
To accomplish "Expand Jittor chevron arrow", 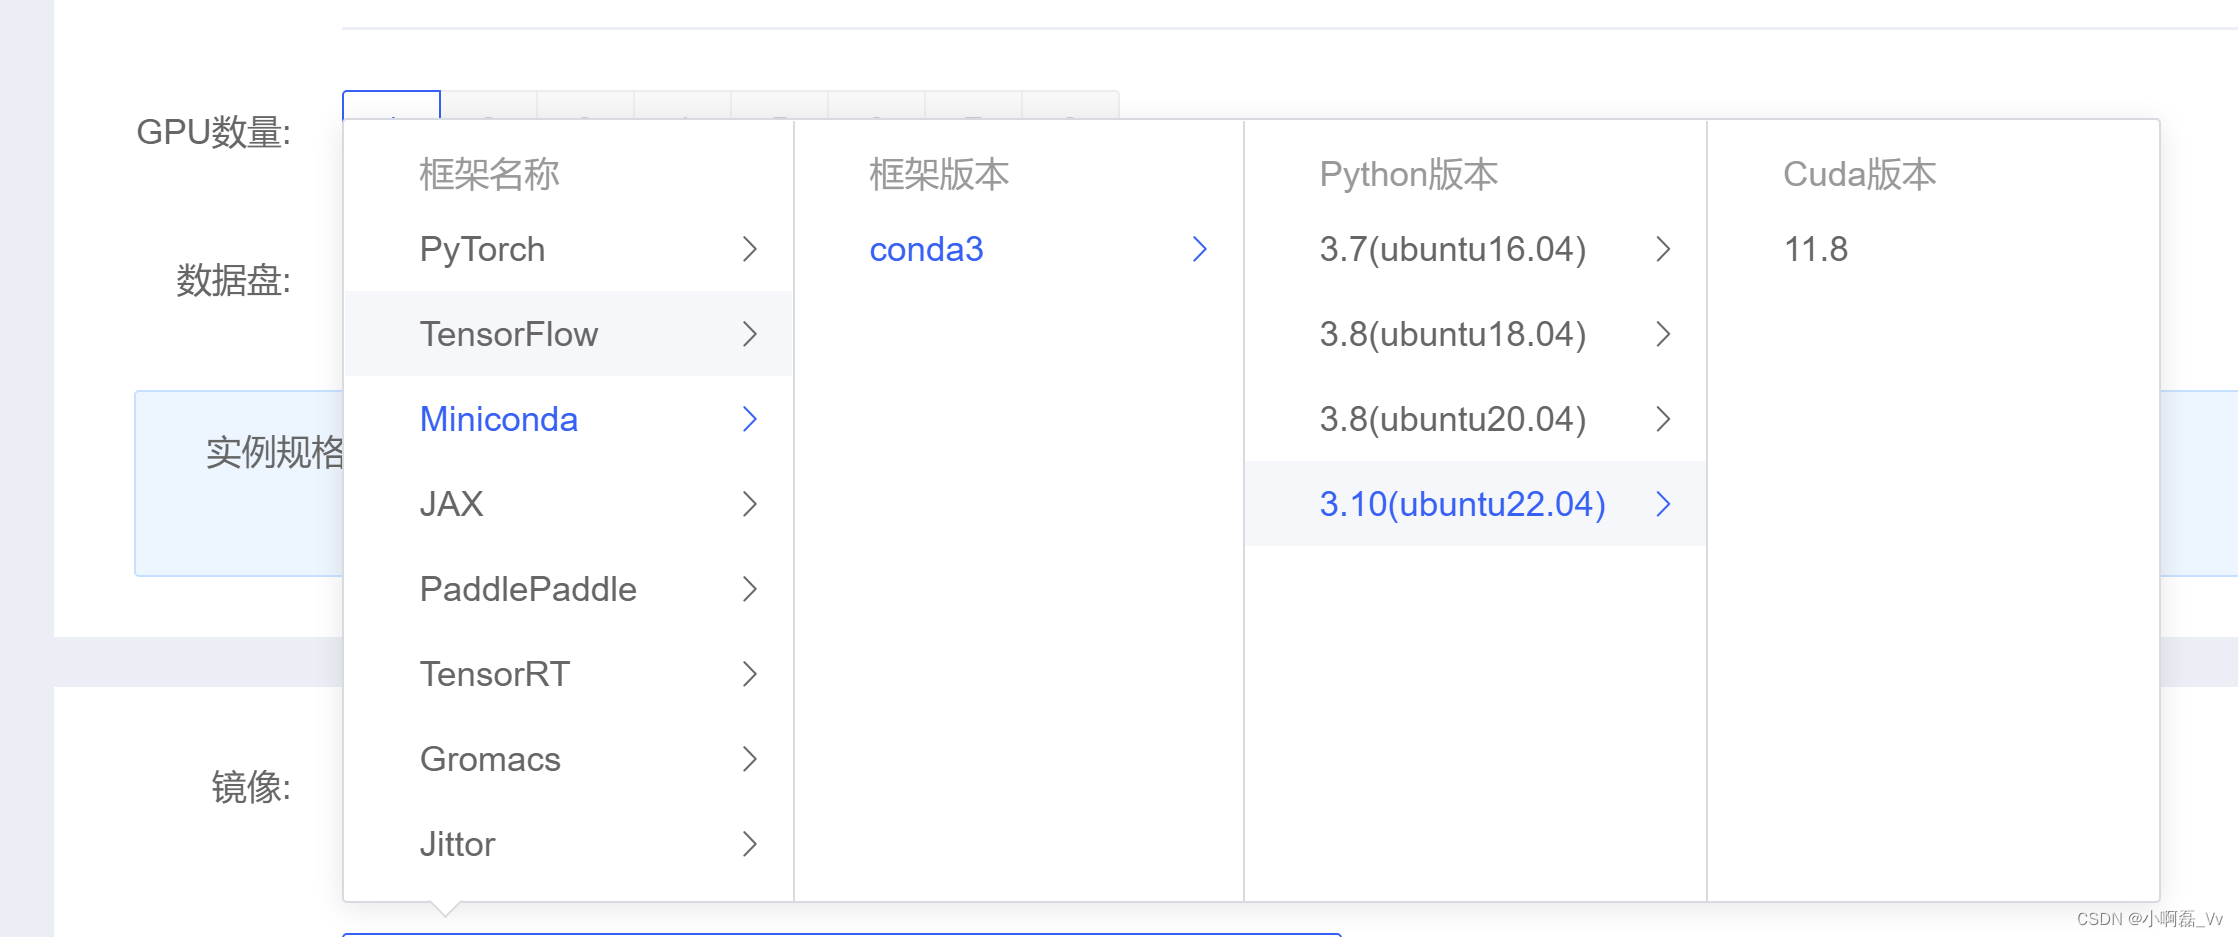I will click(x=750, y=844).
